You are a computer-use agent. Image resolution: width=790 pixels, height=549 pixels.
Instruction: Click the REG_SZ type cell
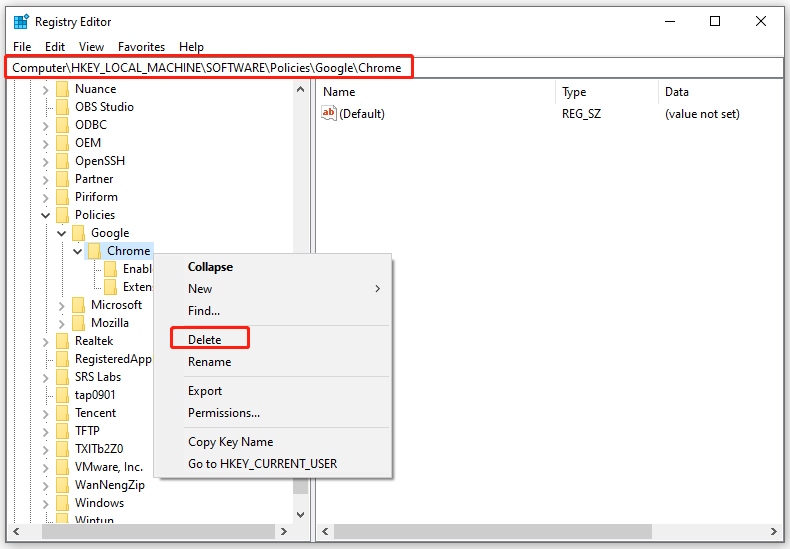point(581,114)
